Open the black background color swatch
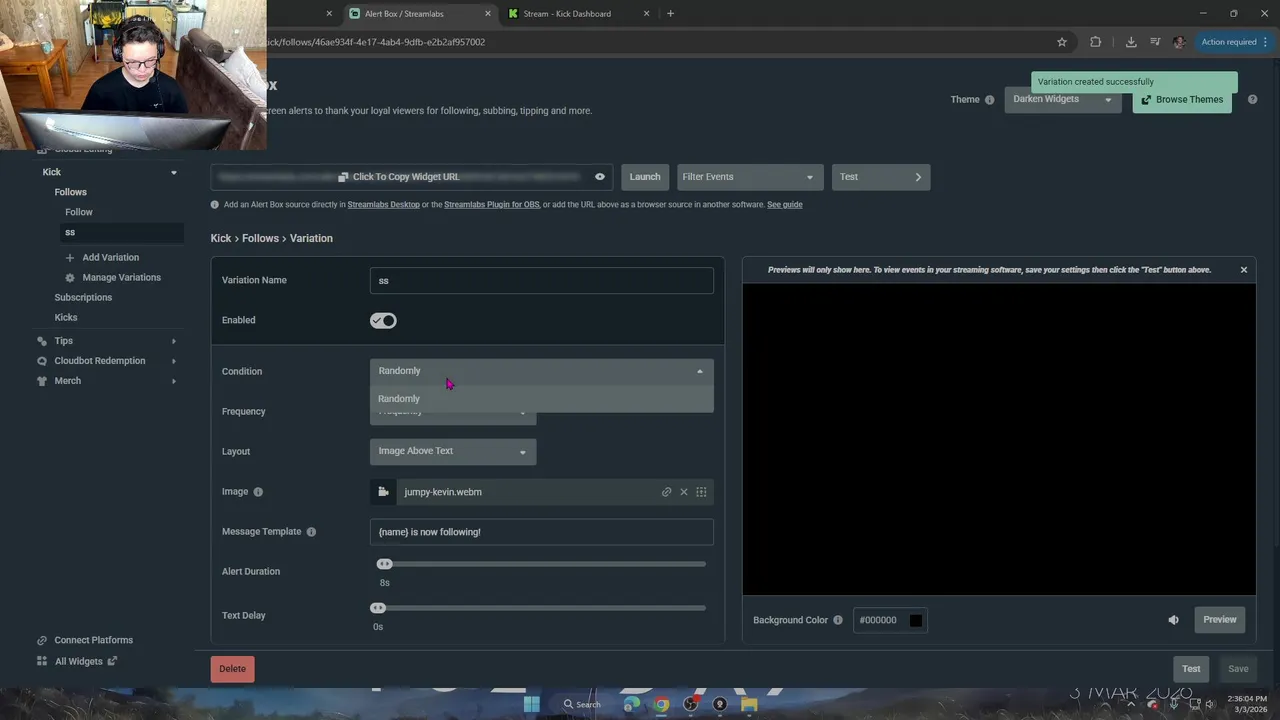This screenshot has height=720, width=1280. pos(916,620)
